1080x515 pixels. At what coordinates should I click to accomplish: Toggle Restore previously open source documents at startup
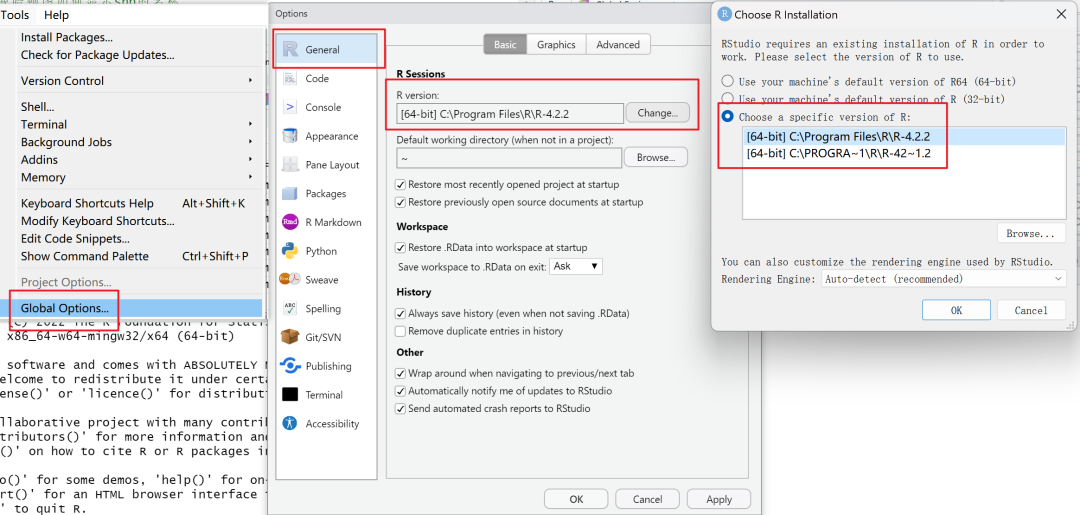400,202
